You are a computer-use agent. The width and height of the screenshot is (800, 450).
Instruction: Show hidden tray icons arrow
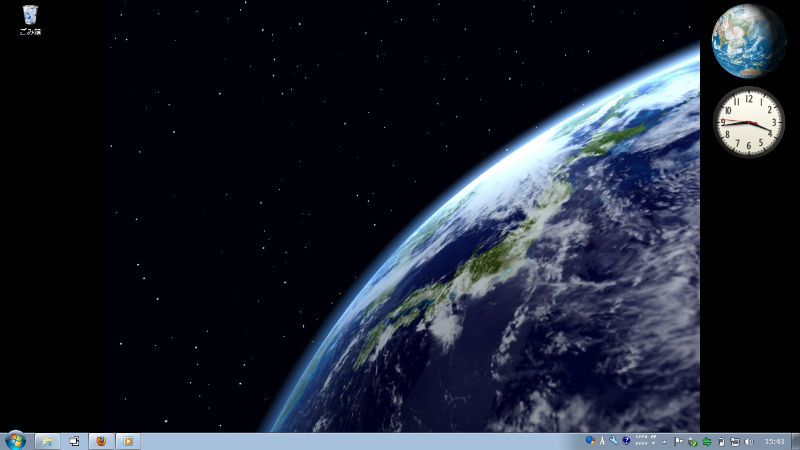665,442
